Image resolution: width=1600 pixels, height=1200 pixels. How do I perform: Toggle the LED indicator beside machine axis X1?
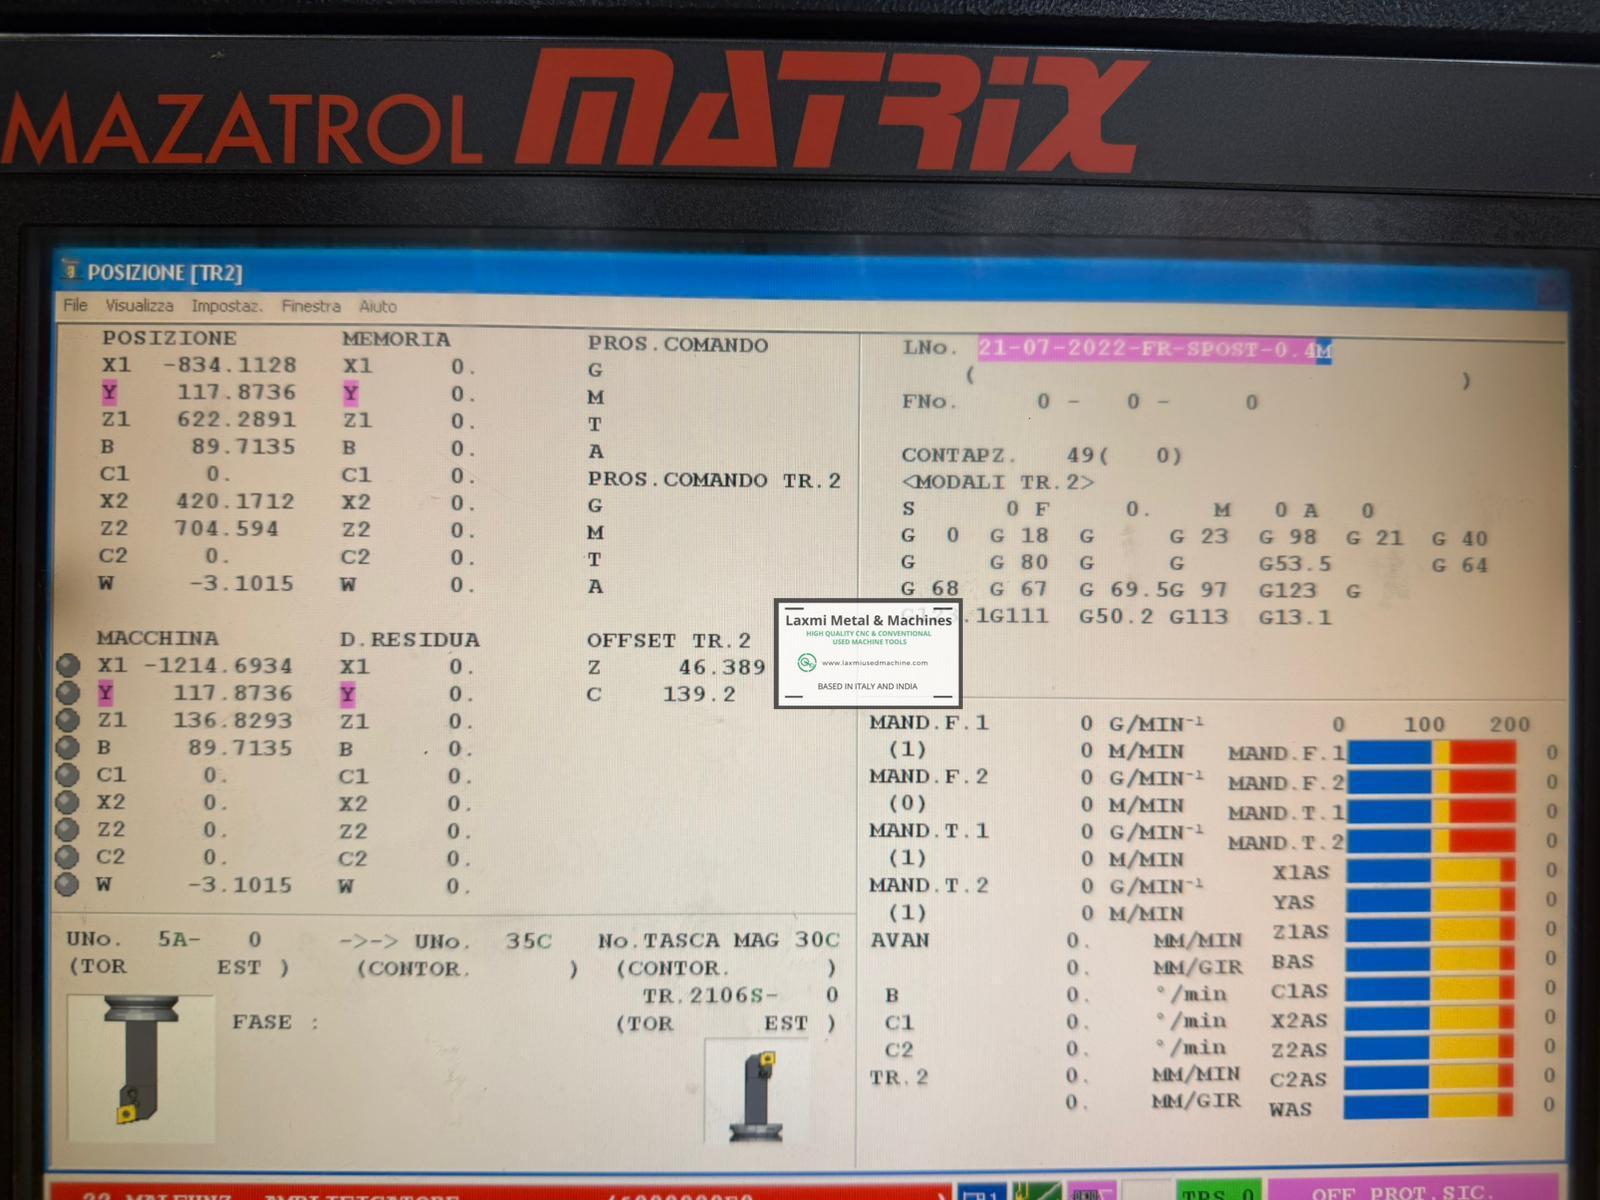[68, 664]
